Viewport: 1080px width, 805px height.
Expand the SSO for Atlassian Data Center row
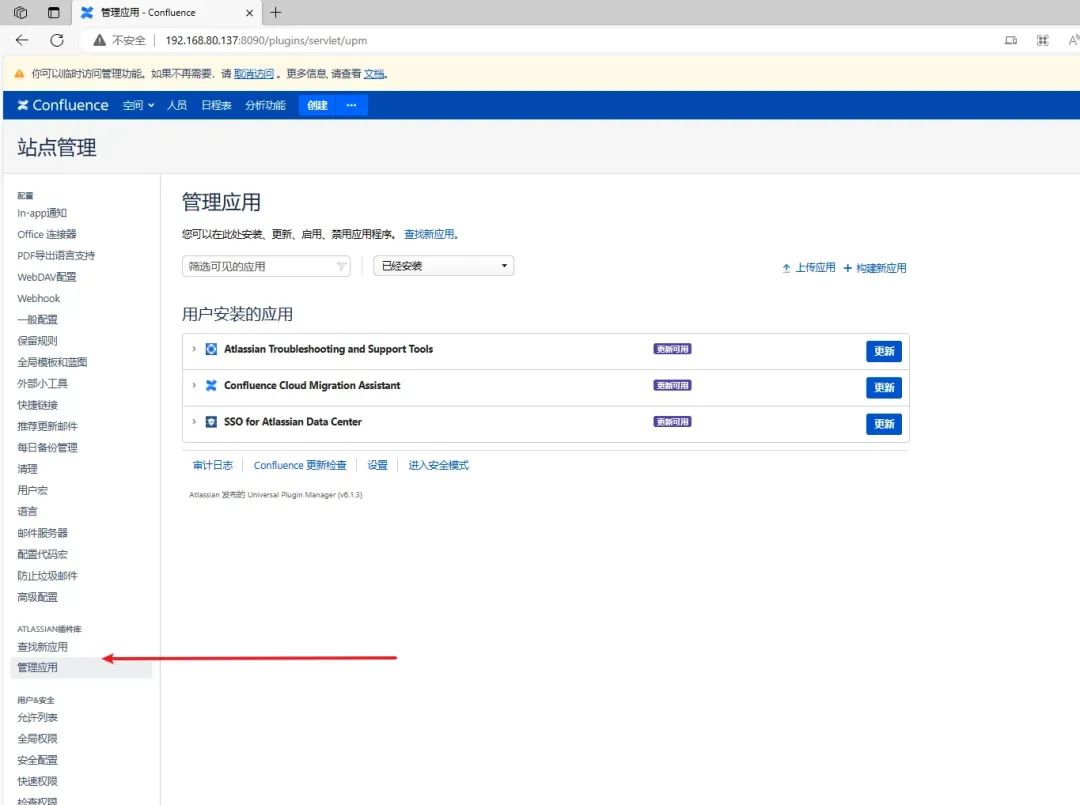[194, 421]
